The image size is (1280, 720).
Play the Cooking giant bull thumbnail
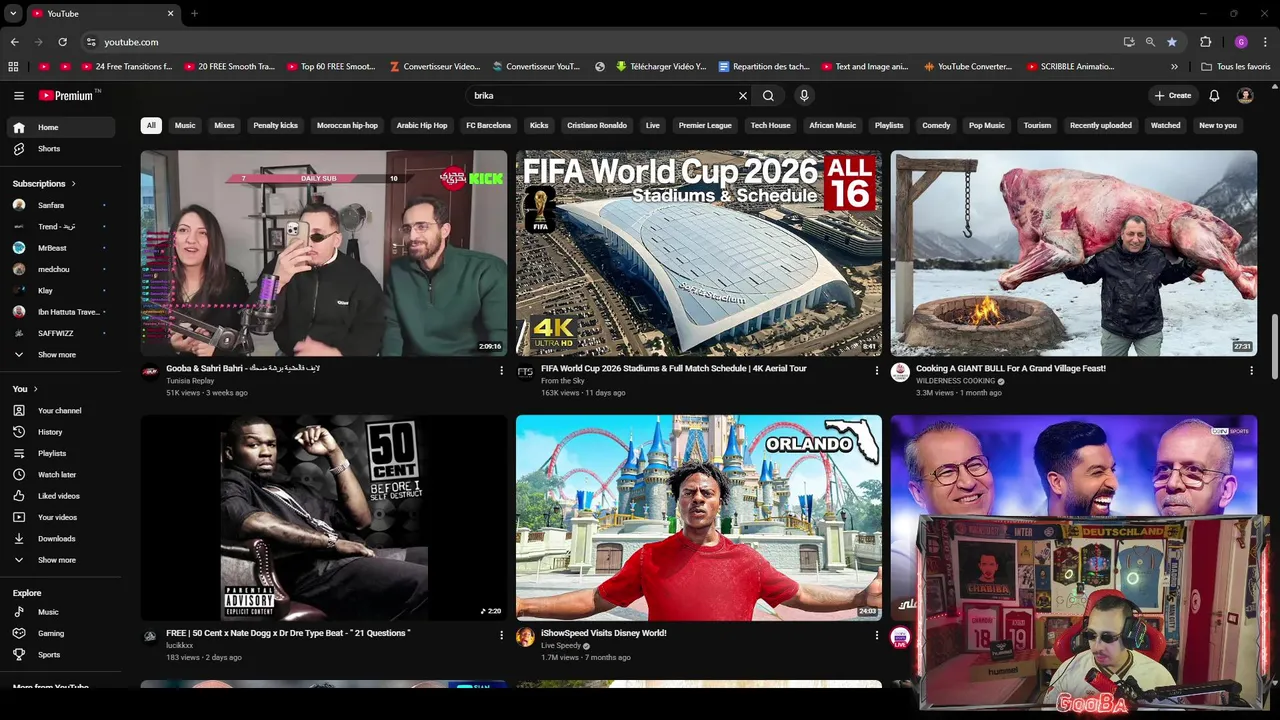tap(1074, 253)
